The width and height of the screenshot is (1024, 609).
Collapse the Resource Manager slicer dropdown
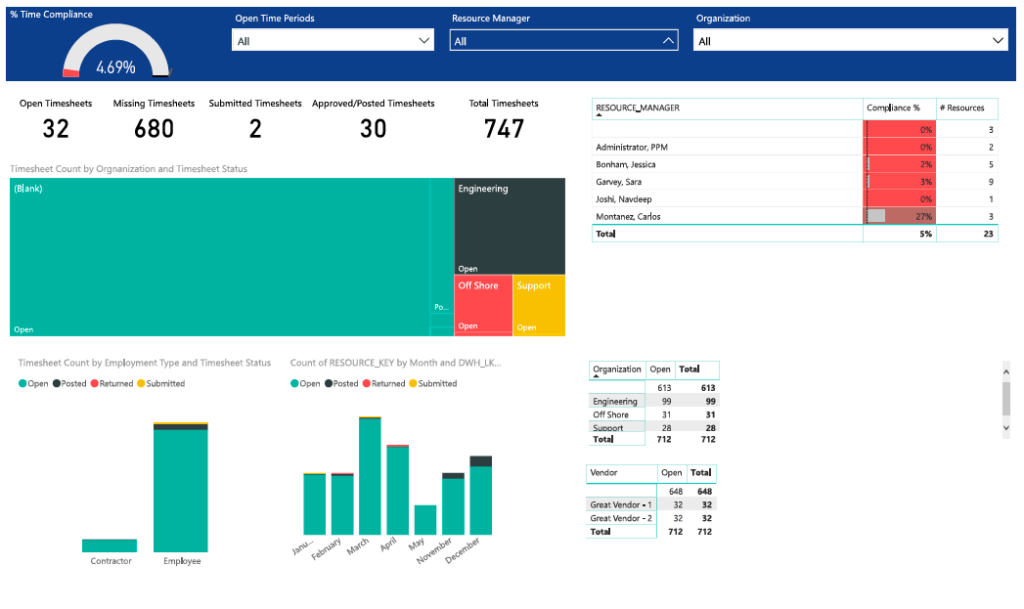click(x=668, y=40)
